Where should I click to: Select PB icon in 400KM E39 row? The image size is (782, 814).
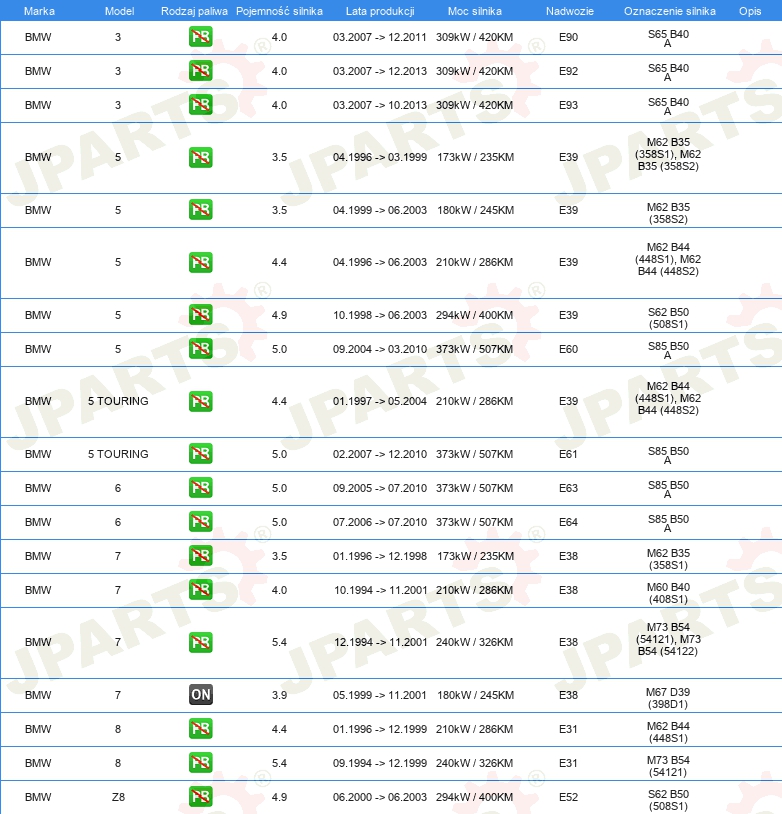(200, 315)
